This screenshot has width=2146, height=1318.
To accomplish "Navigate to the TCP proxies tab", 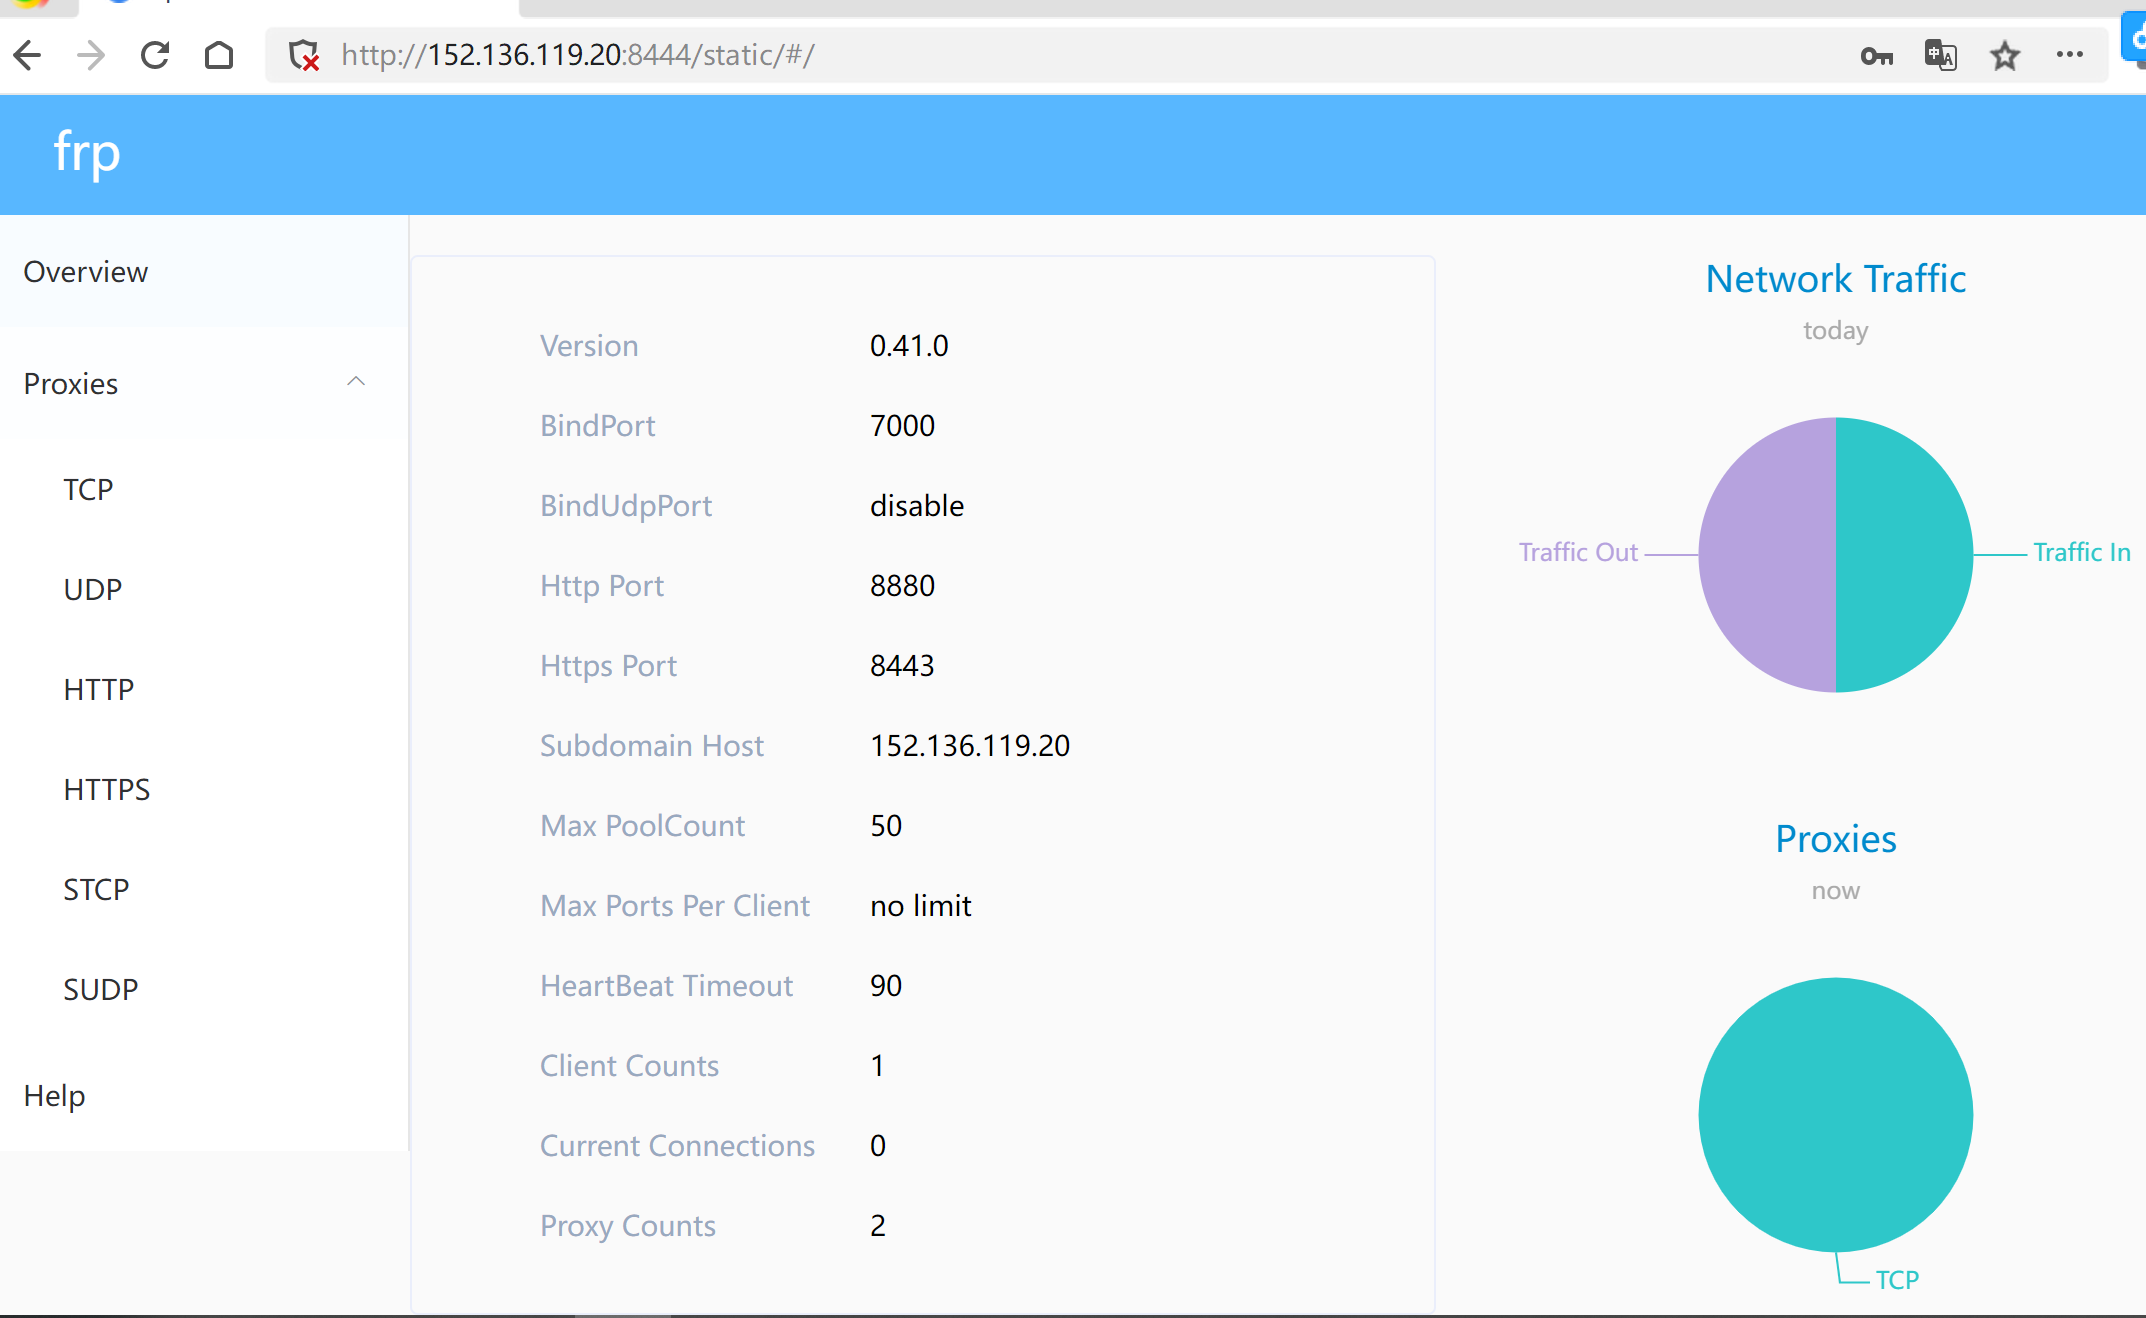I will [x=86, y=487].
